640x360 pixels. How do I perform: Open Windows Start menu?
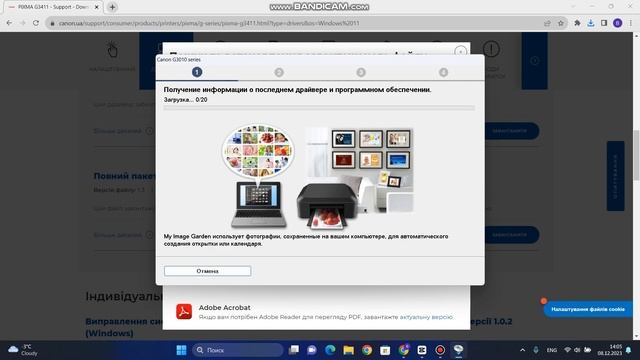tap(181, 350)
